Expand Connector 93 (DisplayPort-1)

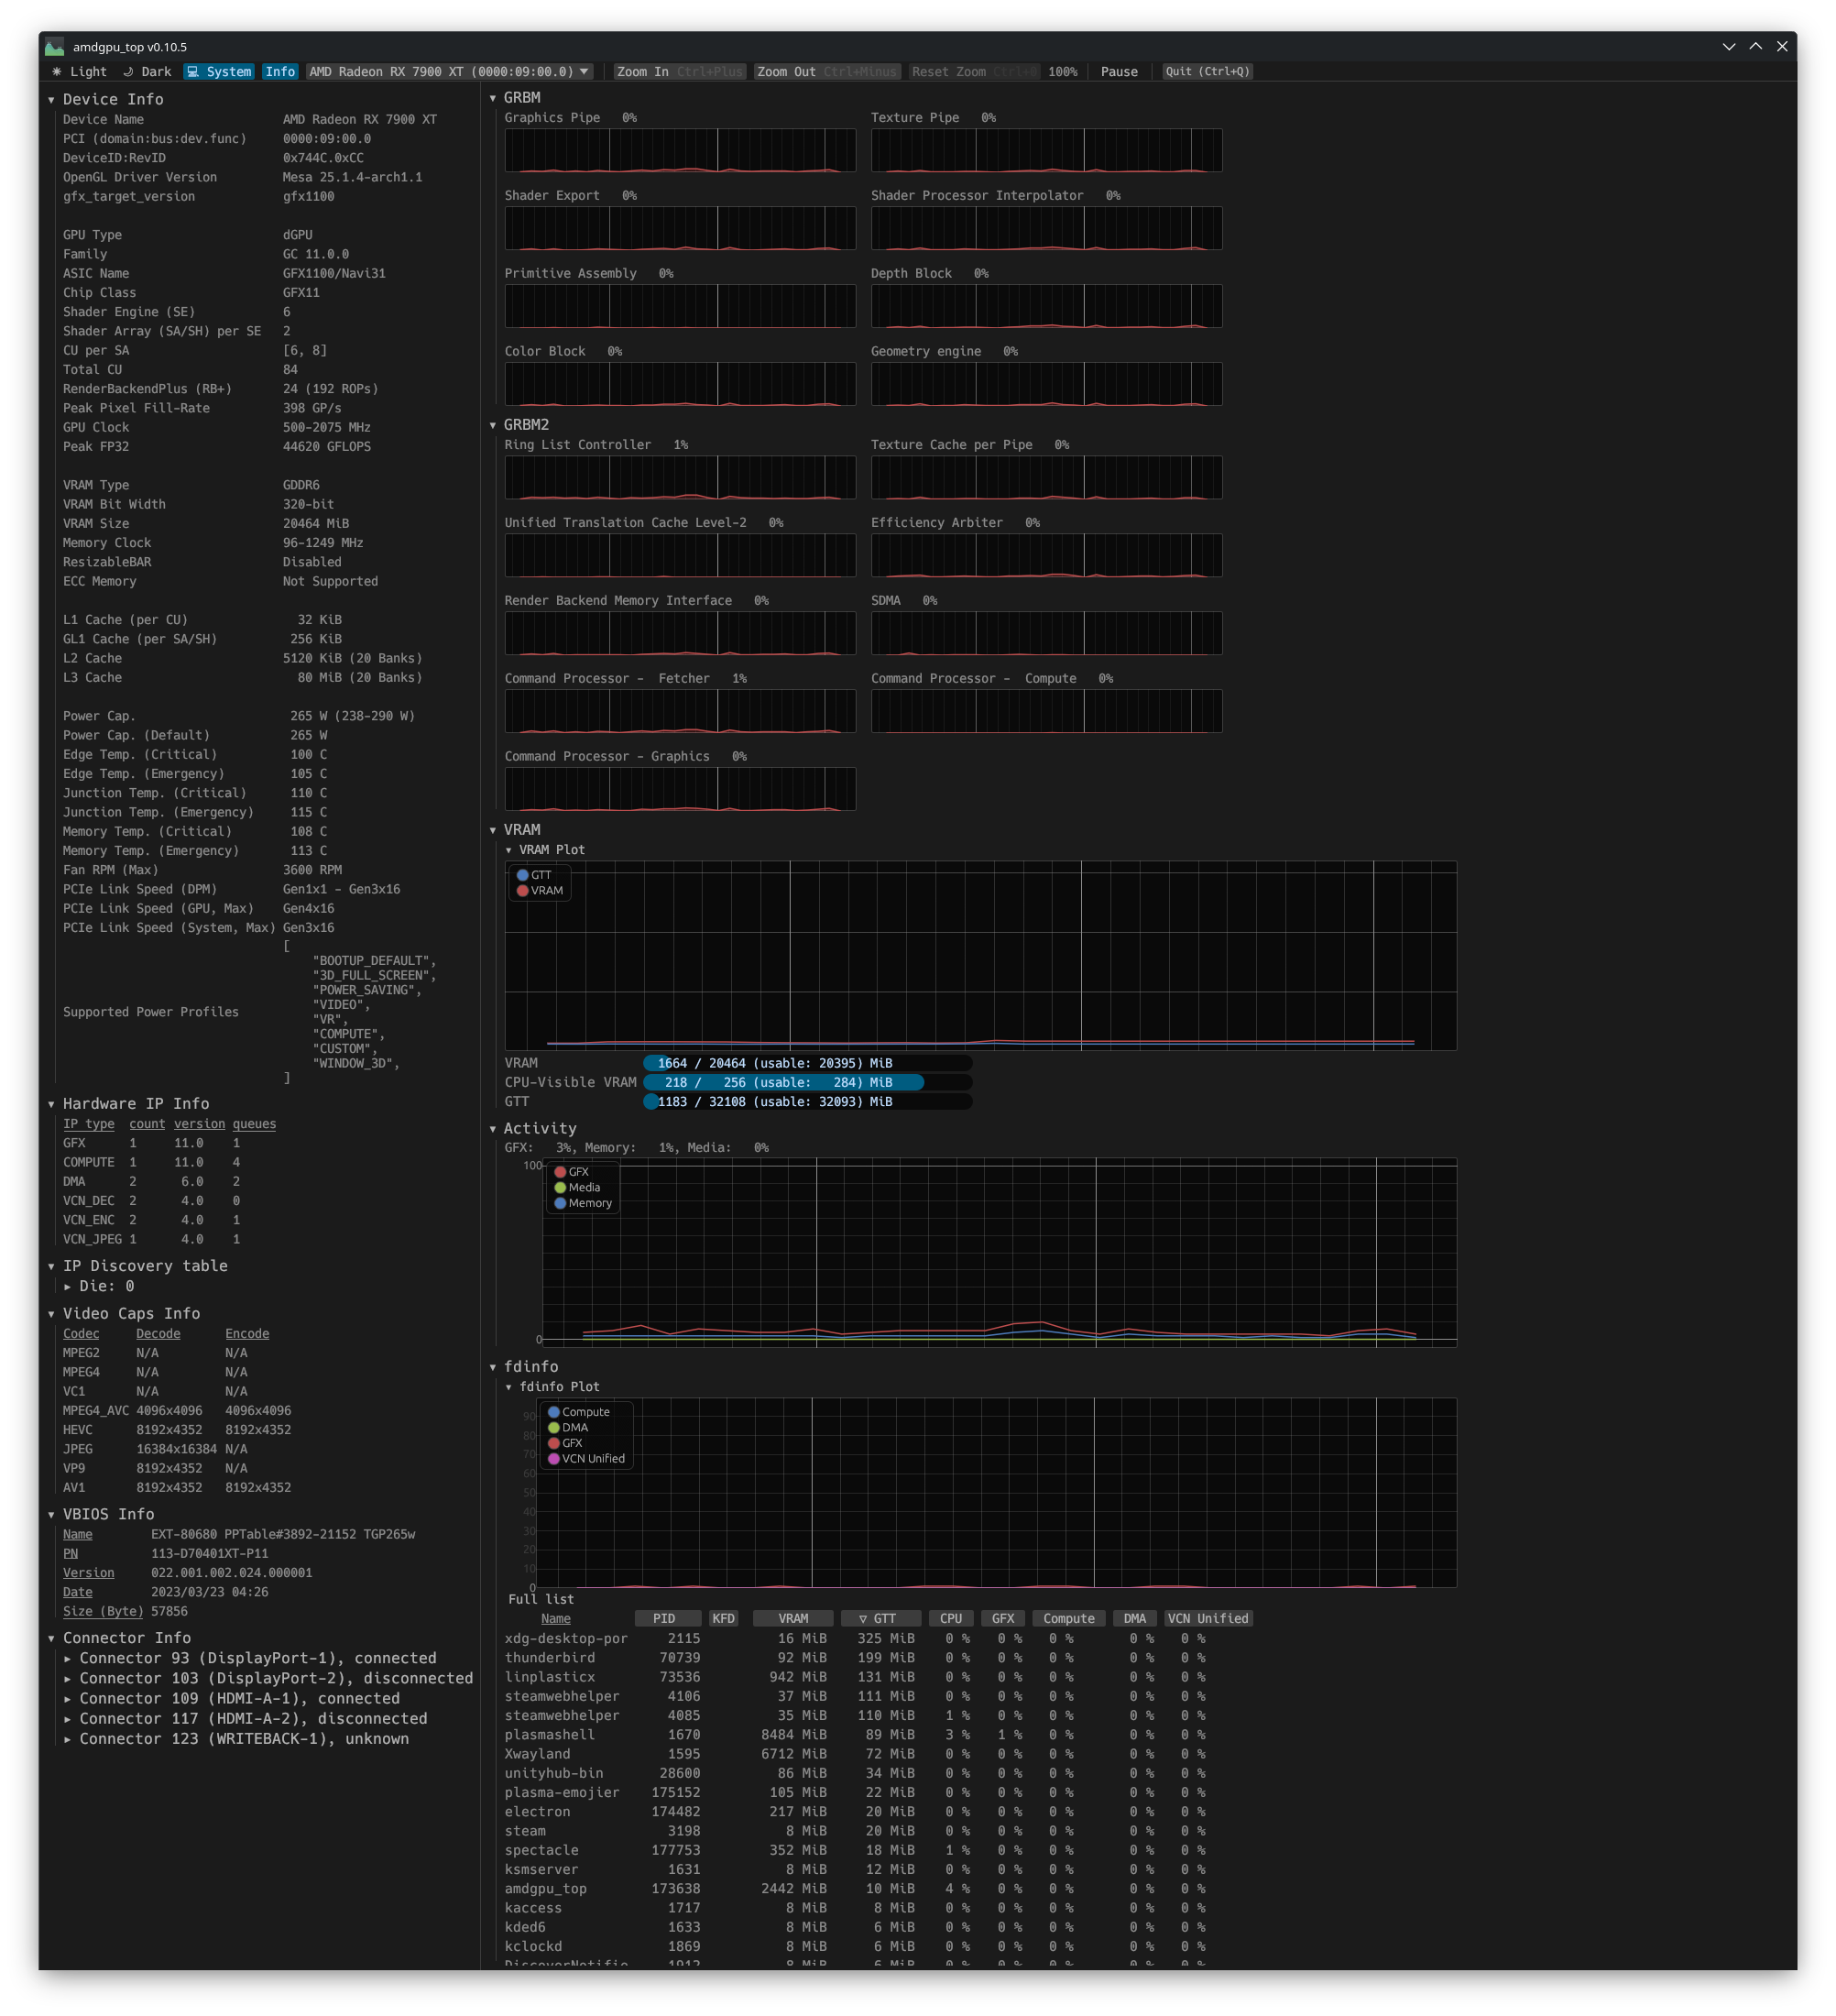[250, 1659]
